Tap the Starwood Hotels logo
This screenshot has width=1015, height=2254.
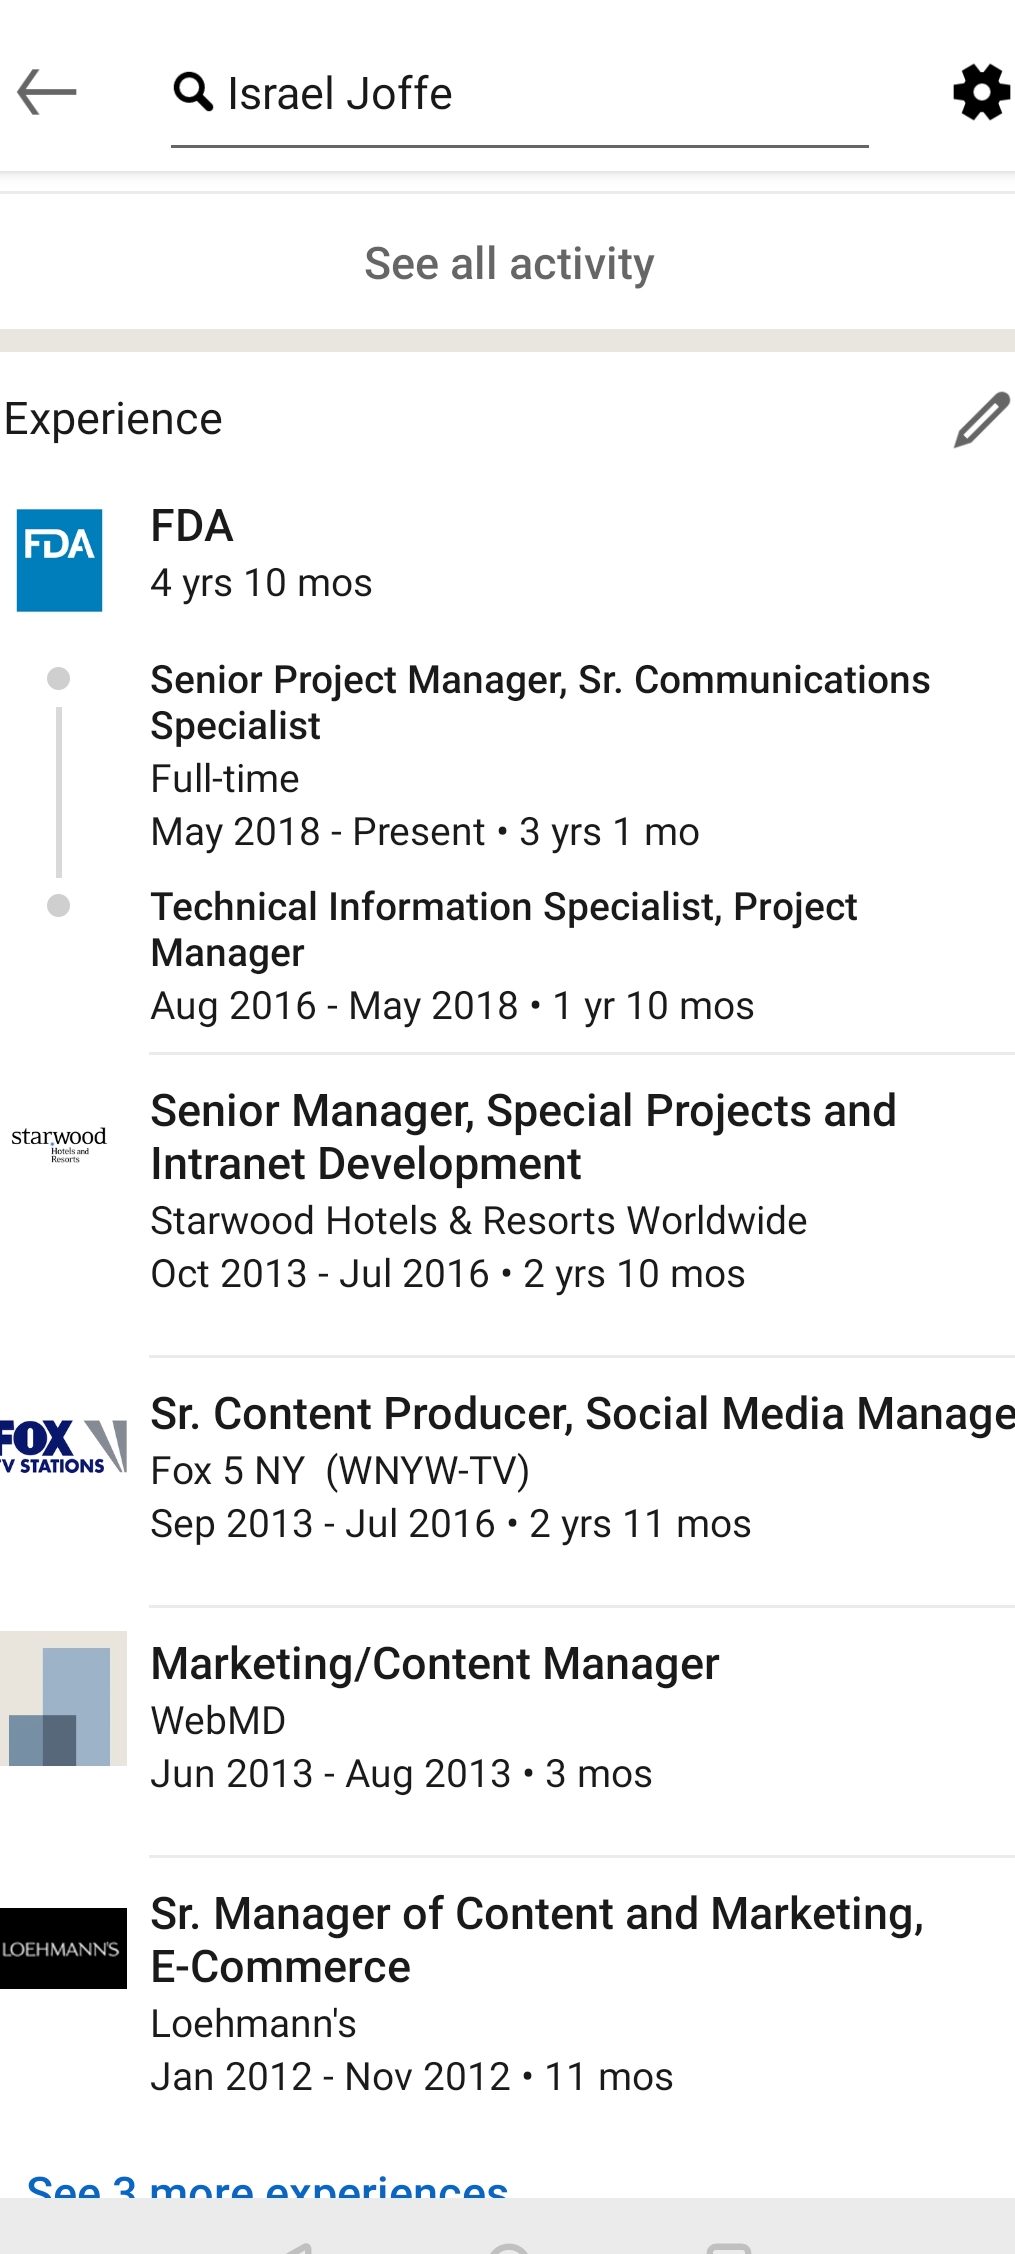59,1143
